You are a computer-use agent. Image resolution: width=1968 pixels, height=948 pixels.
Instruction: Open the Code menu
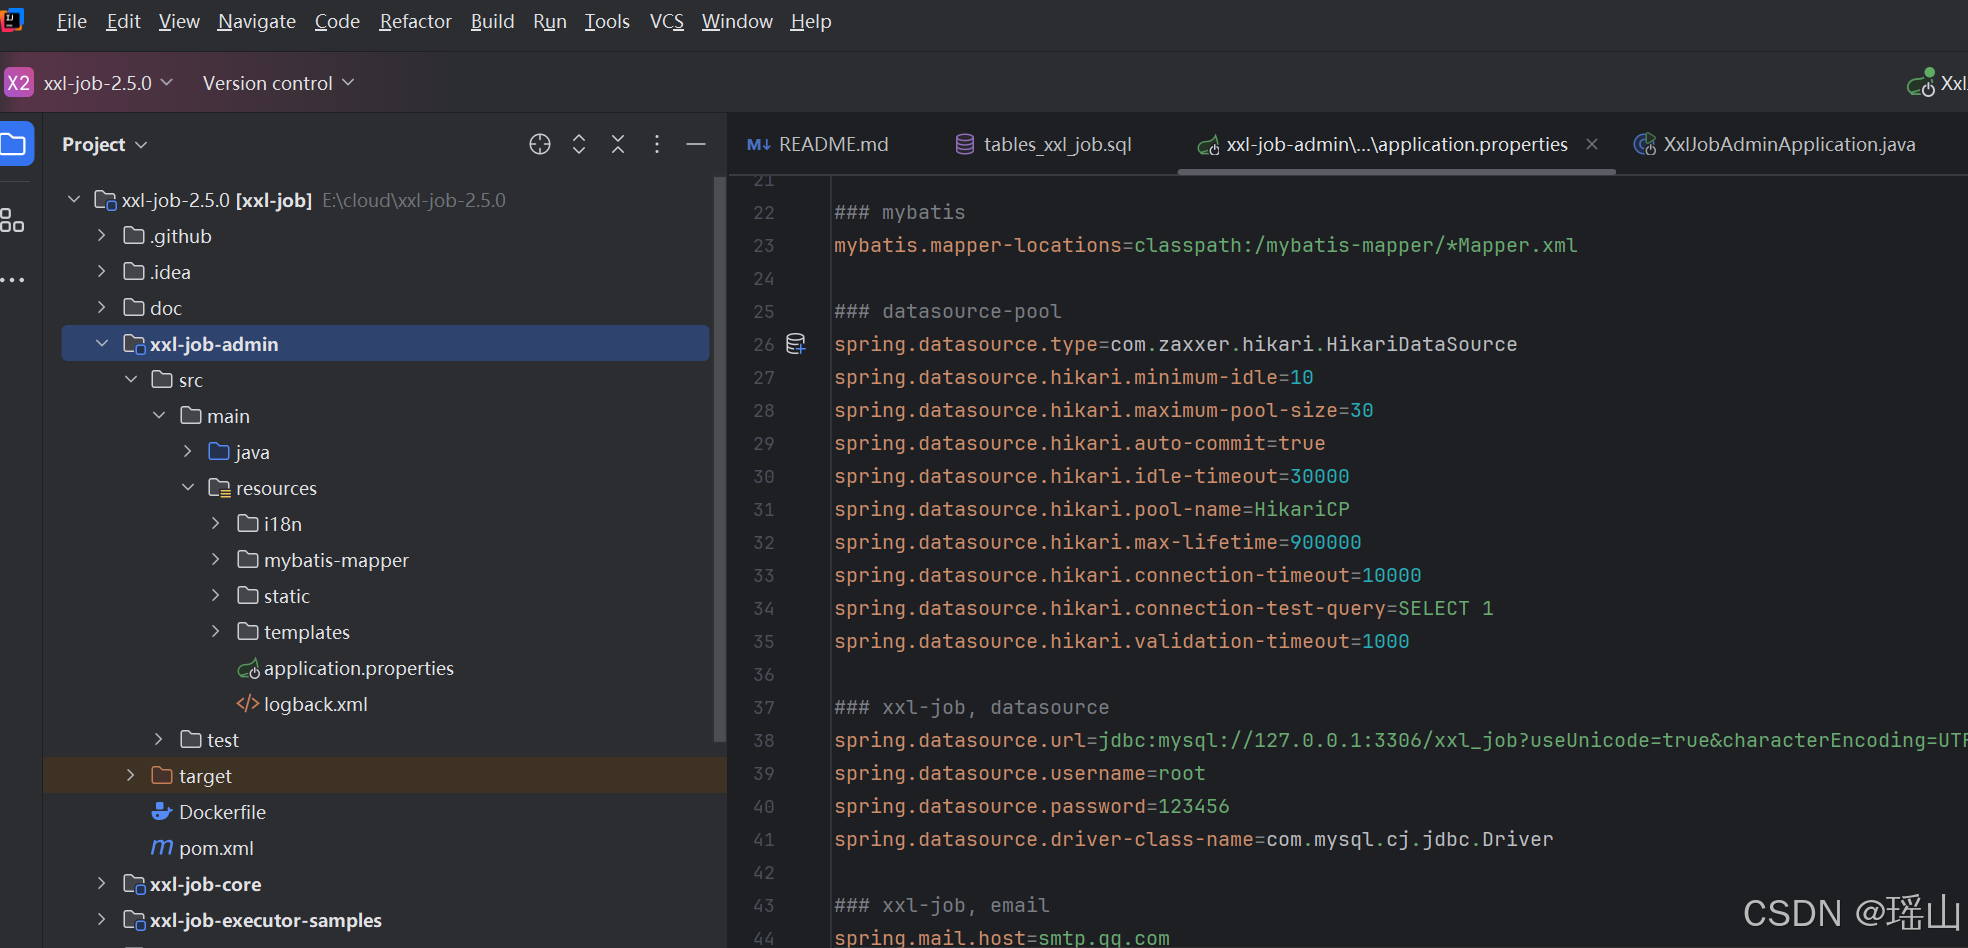point(337,21)
